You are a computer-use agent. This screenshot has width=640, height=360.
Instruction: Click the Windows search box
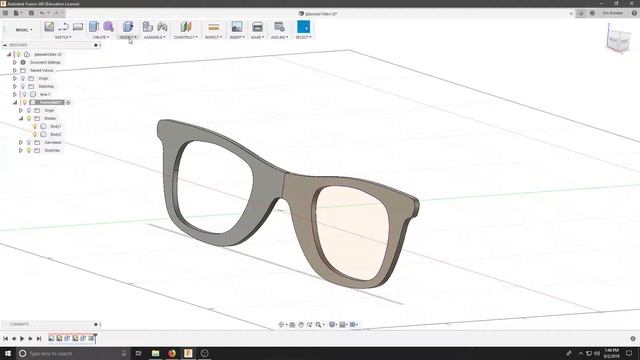pos(73,353)
